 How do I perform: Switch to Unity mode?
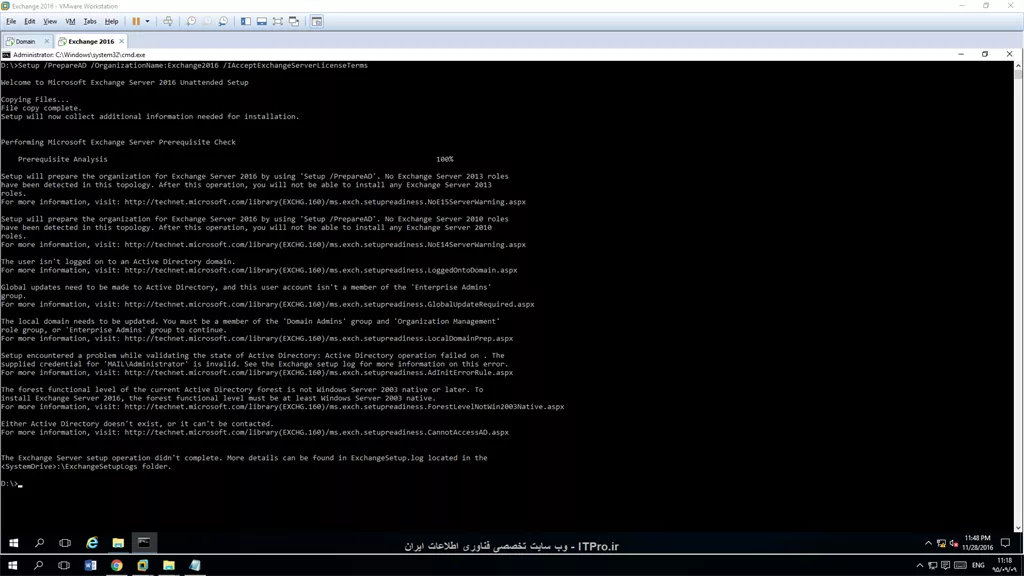(294, 22)
